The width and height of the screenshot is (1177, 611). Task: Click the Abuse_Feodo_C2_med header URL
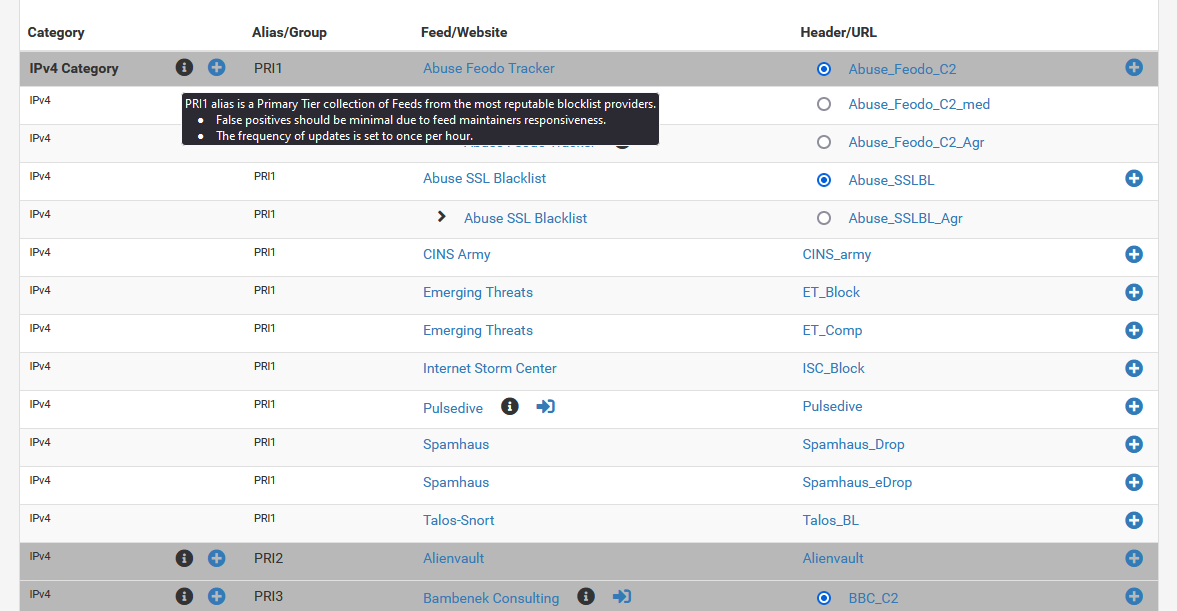[919, 104]
